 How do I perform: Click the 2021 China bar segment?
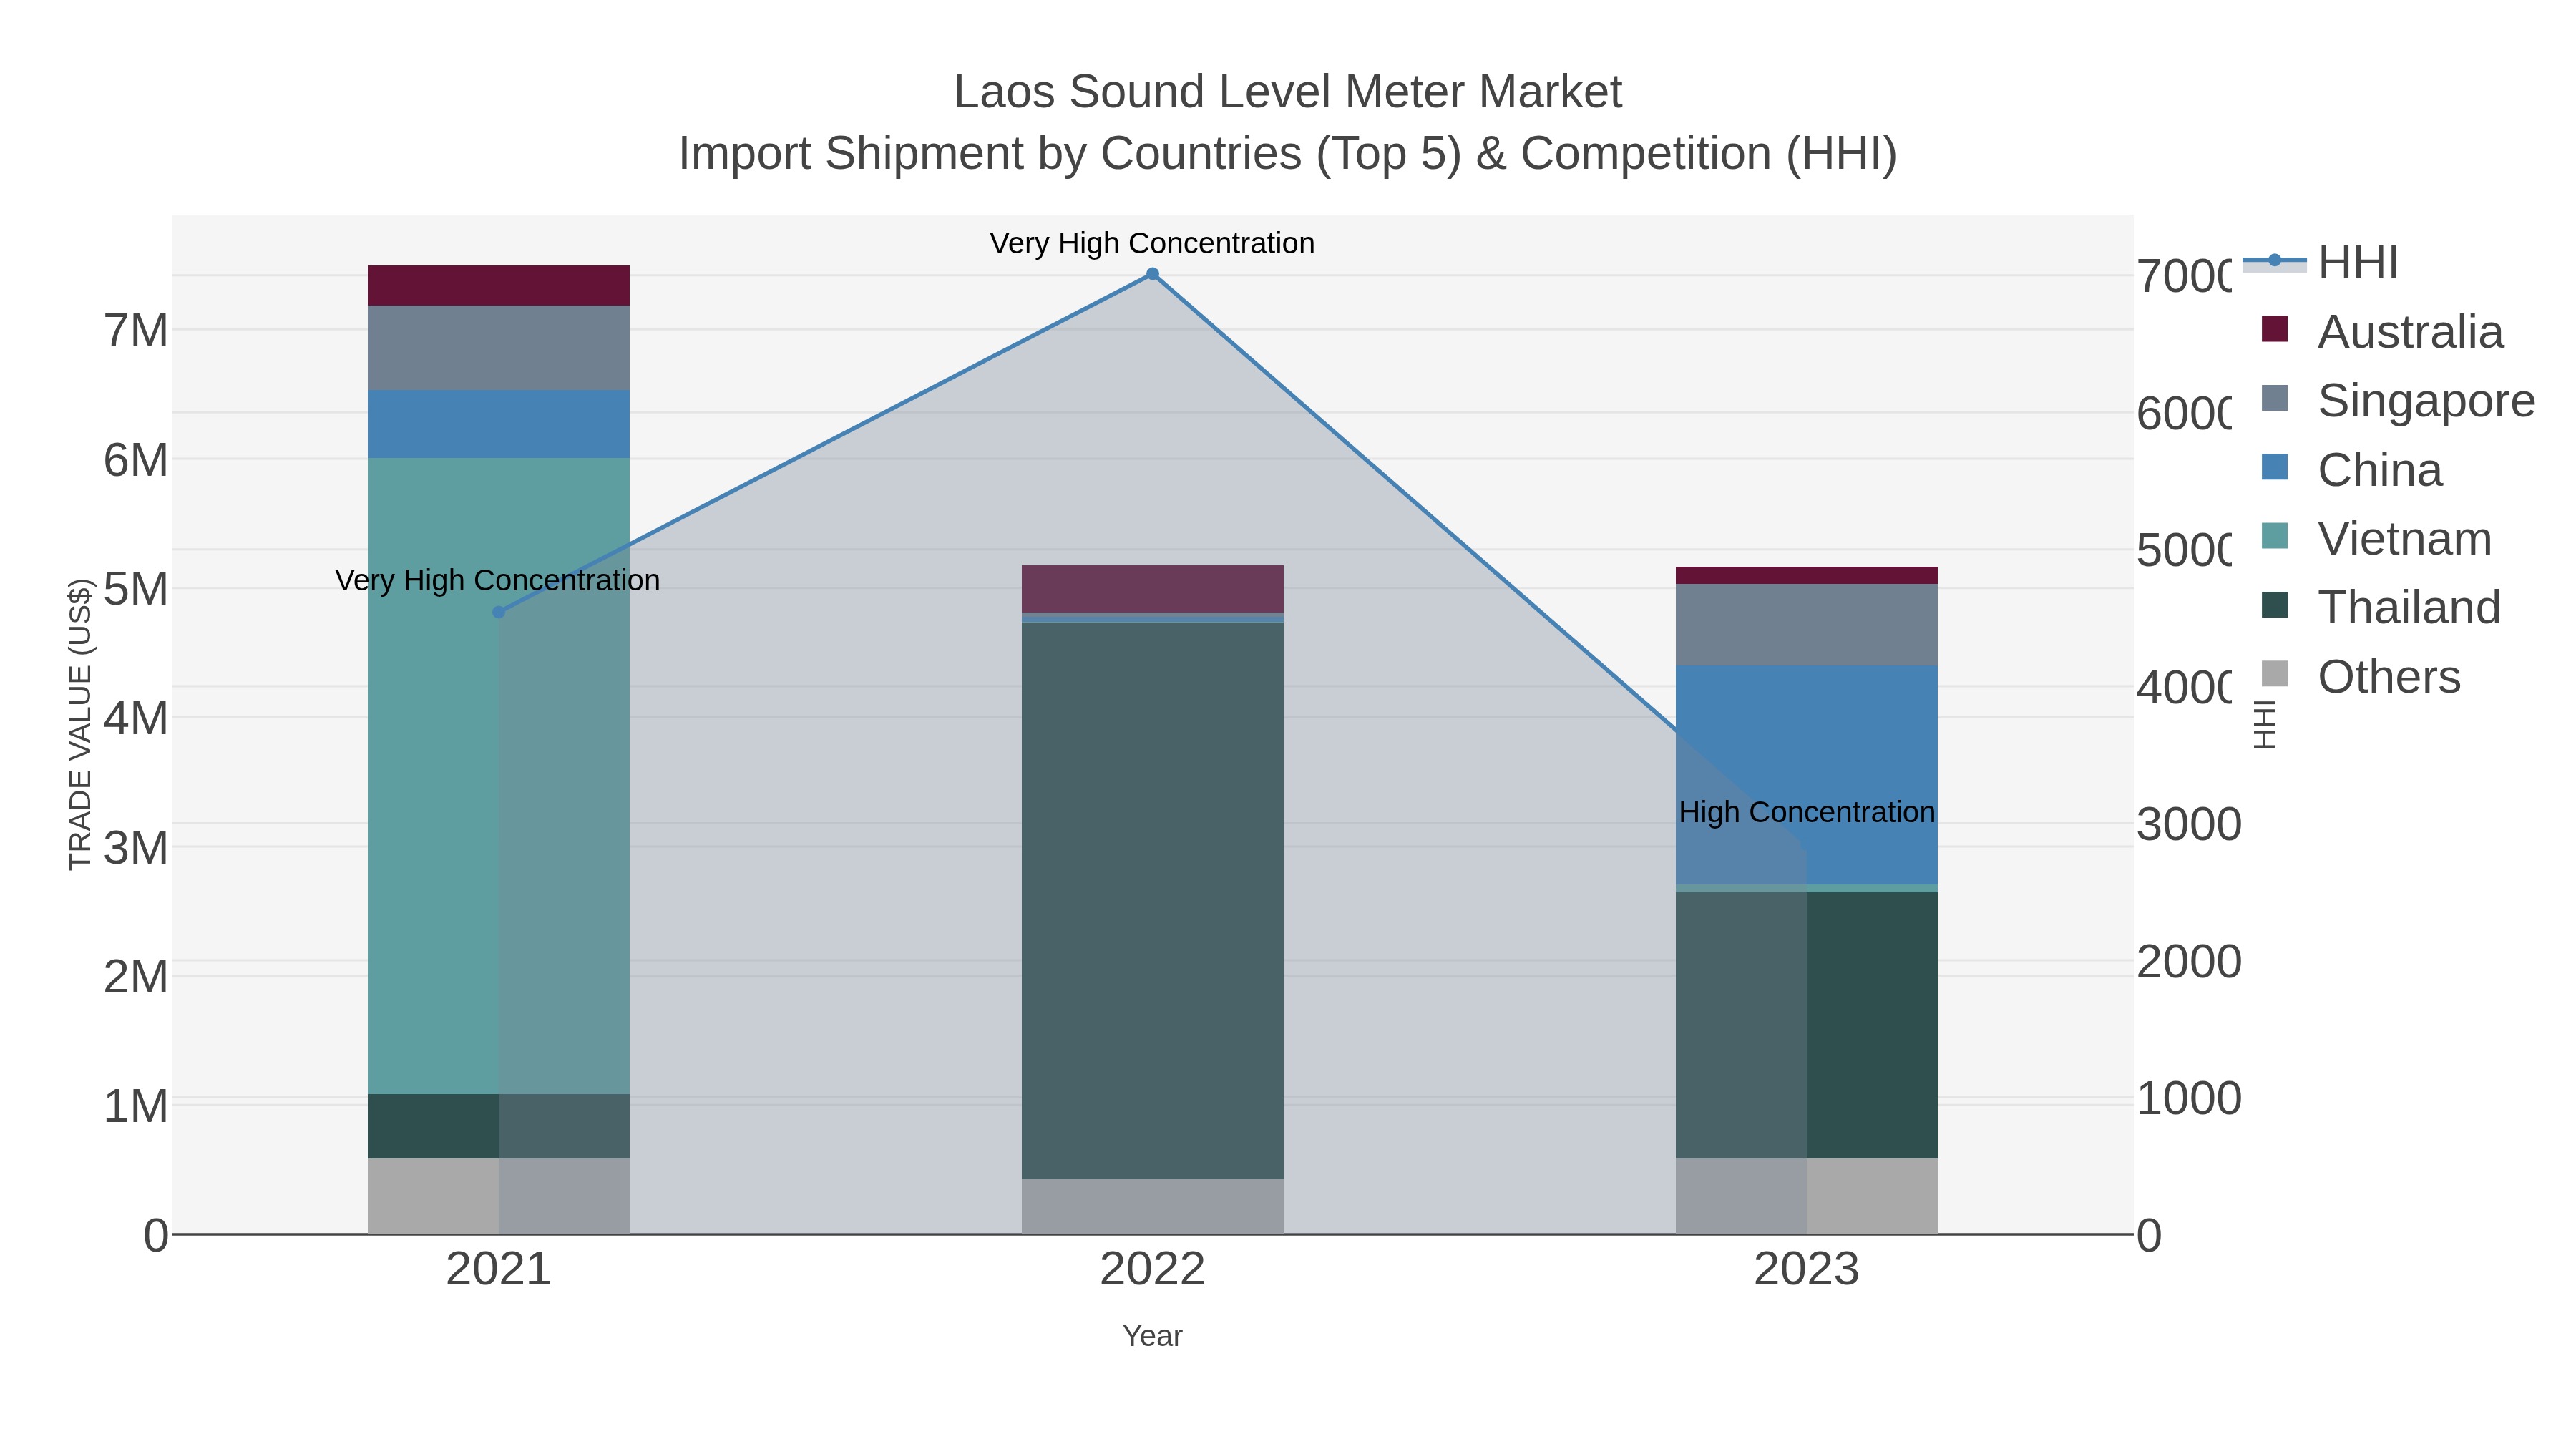coord(499,424)
